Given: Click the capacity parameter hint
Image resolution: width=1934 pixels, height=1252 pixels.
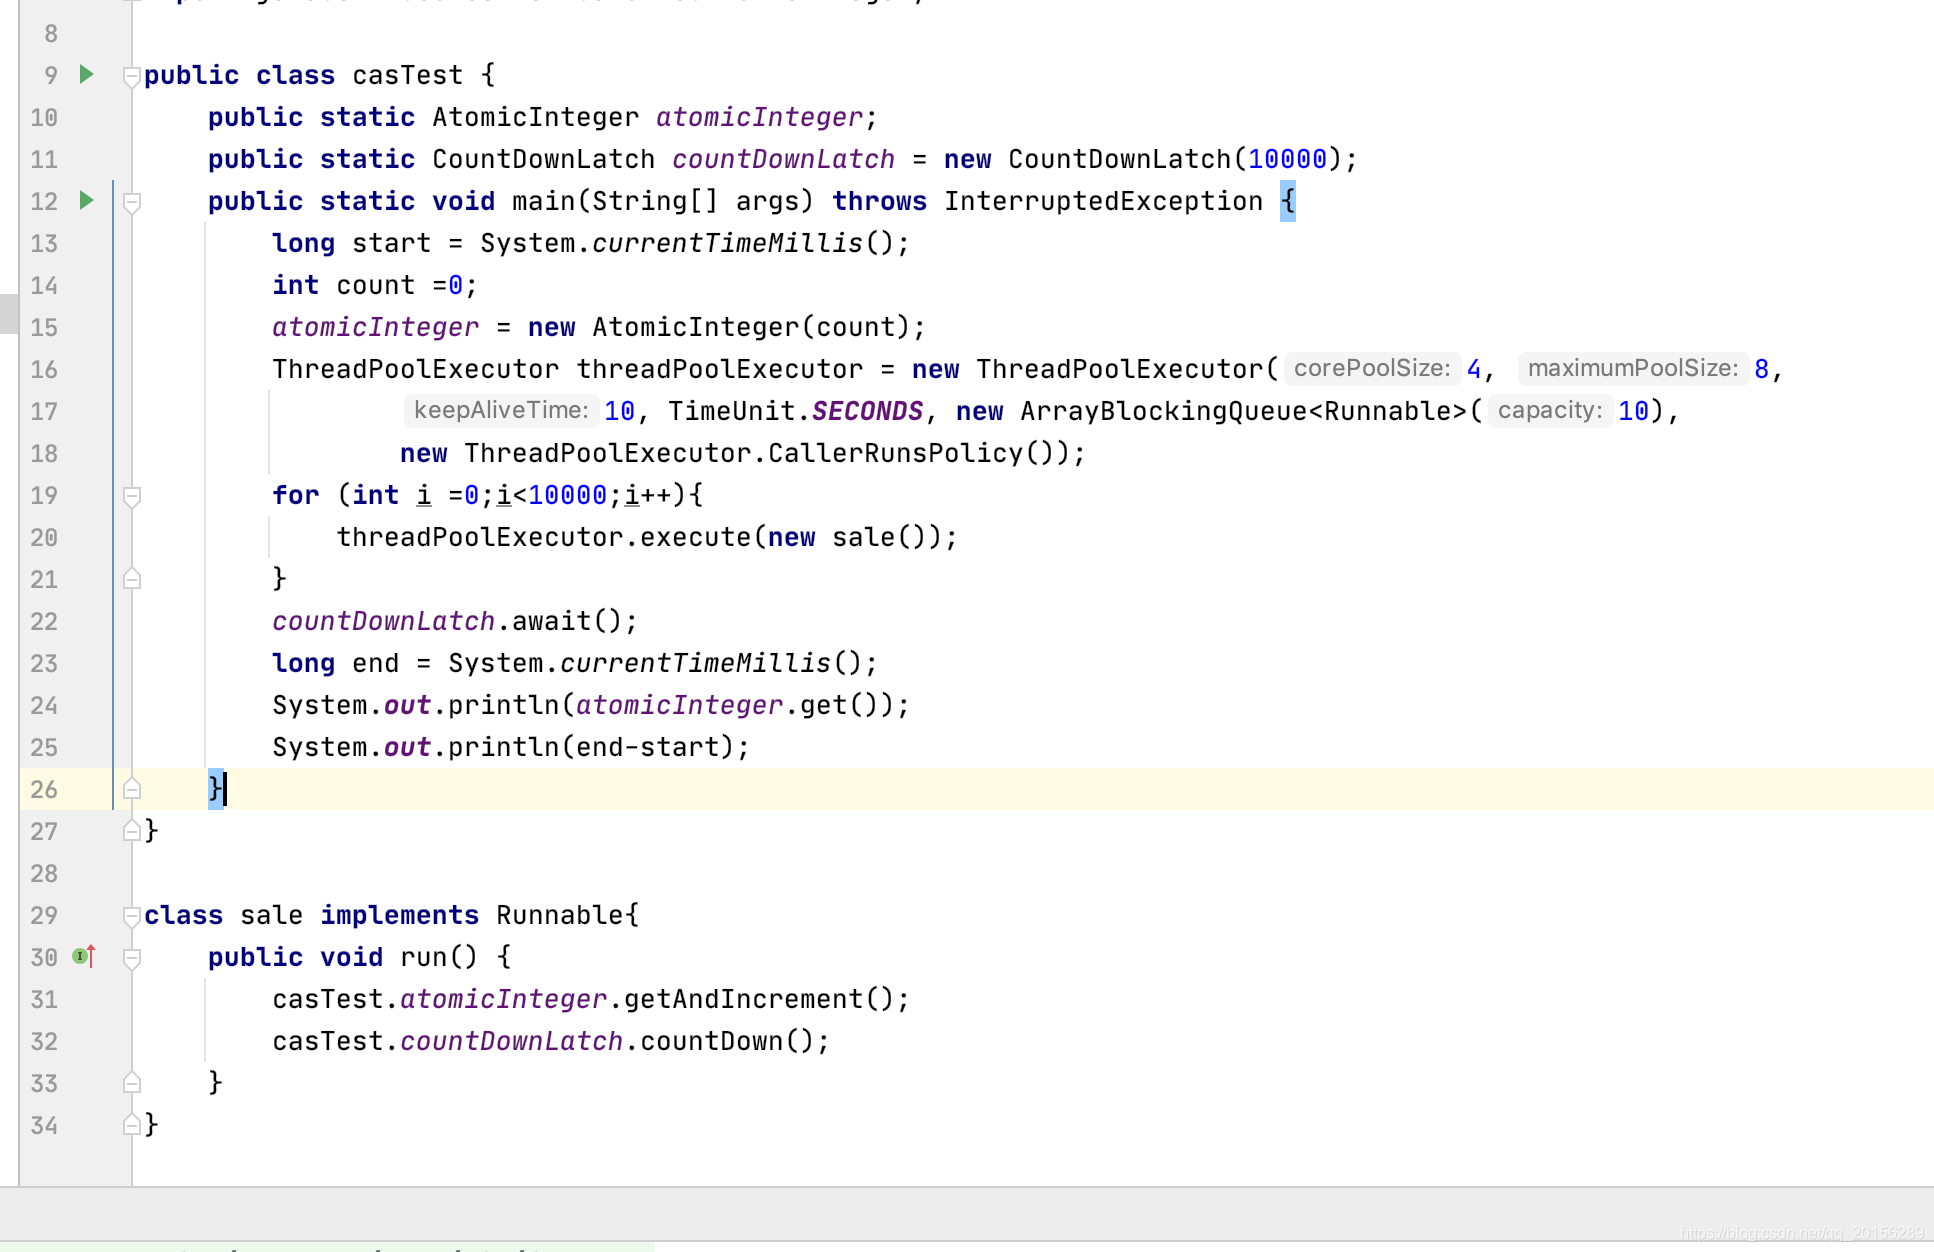Looking at the screenshot, I should coord(1550,411).
